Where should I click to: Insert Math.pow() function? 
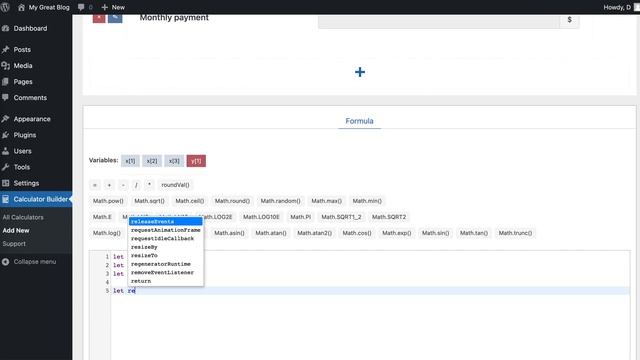tap(108, 201)
